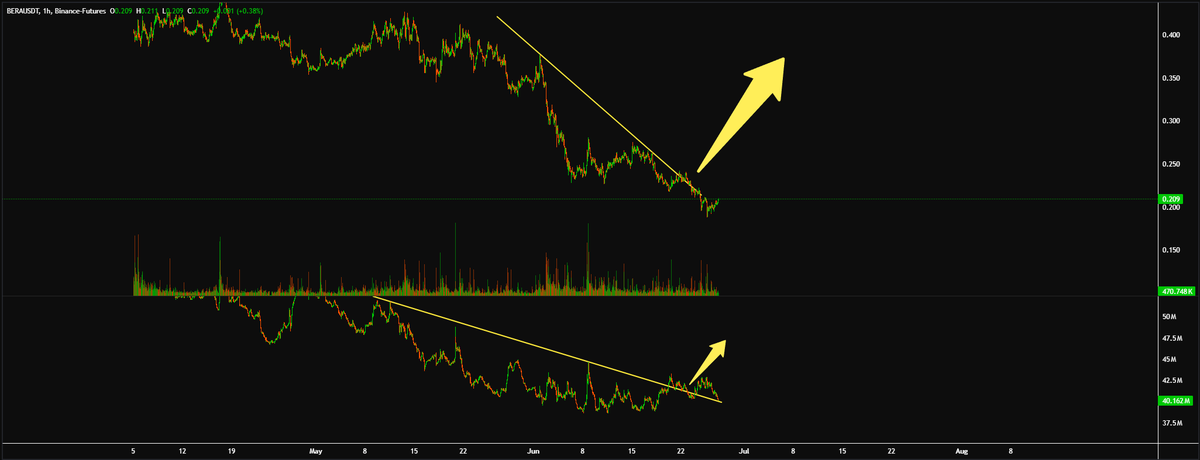Click the 0.300 price axis label
Screen dimensions: 1200x460
coord(1170,121)
